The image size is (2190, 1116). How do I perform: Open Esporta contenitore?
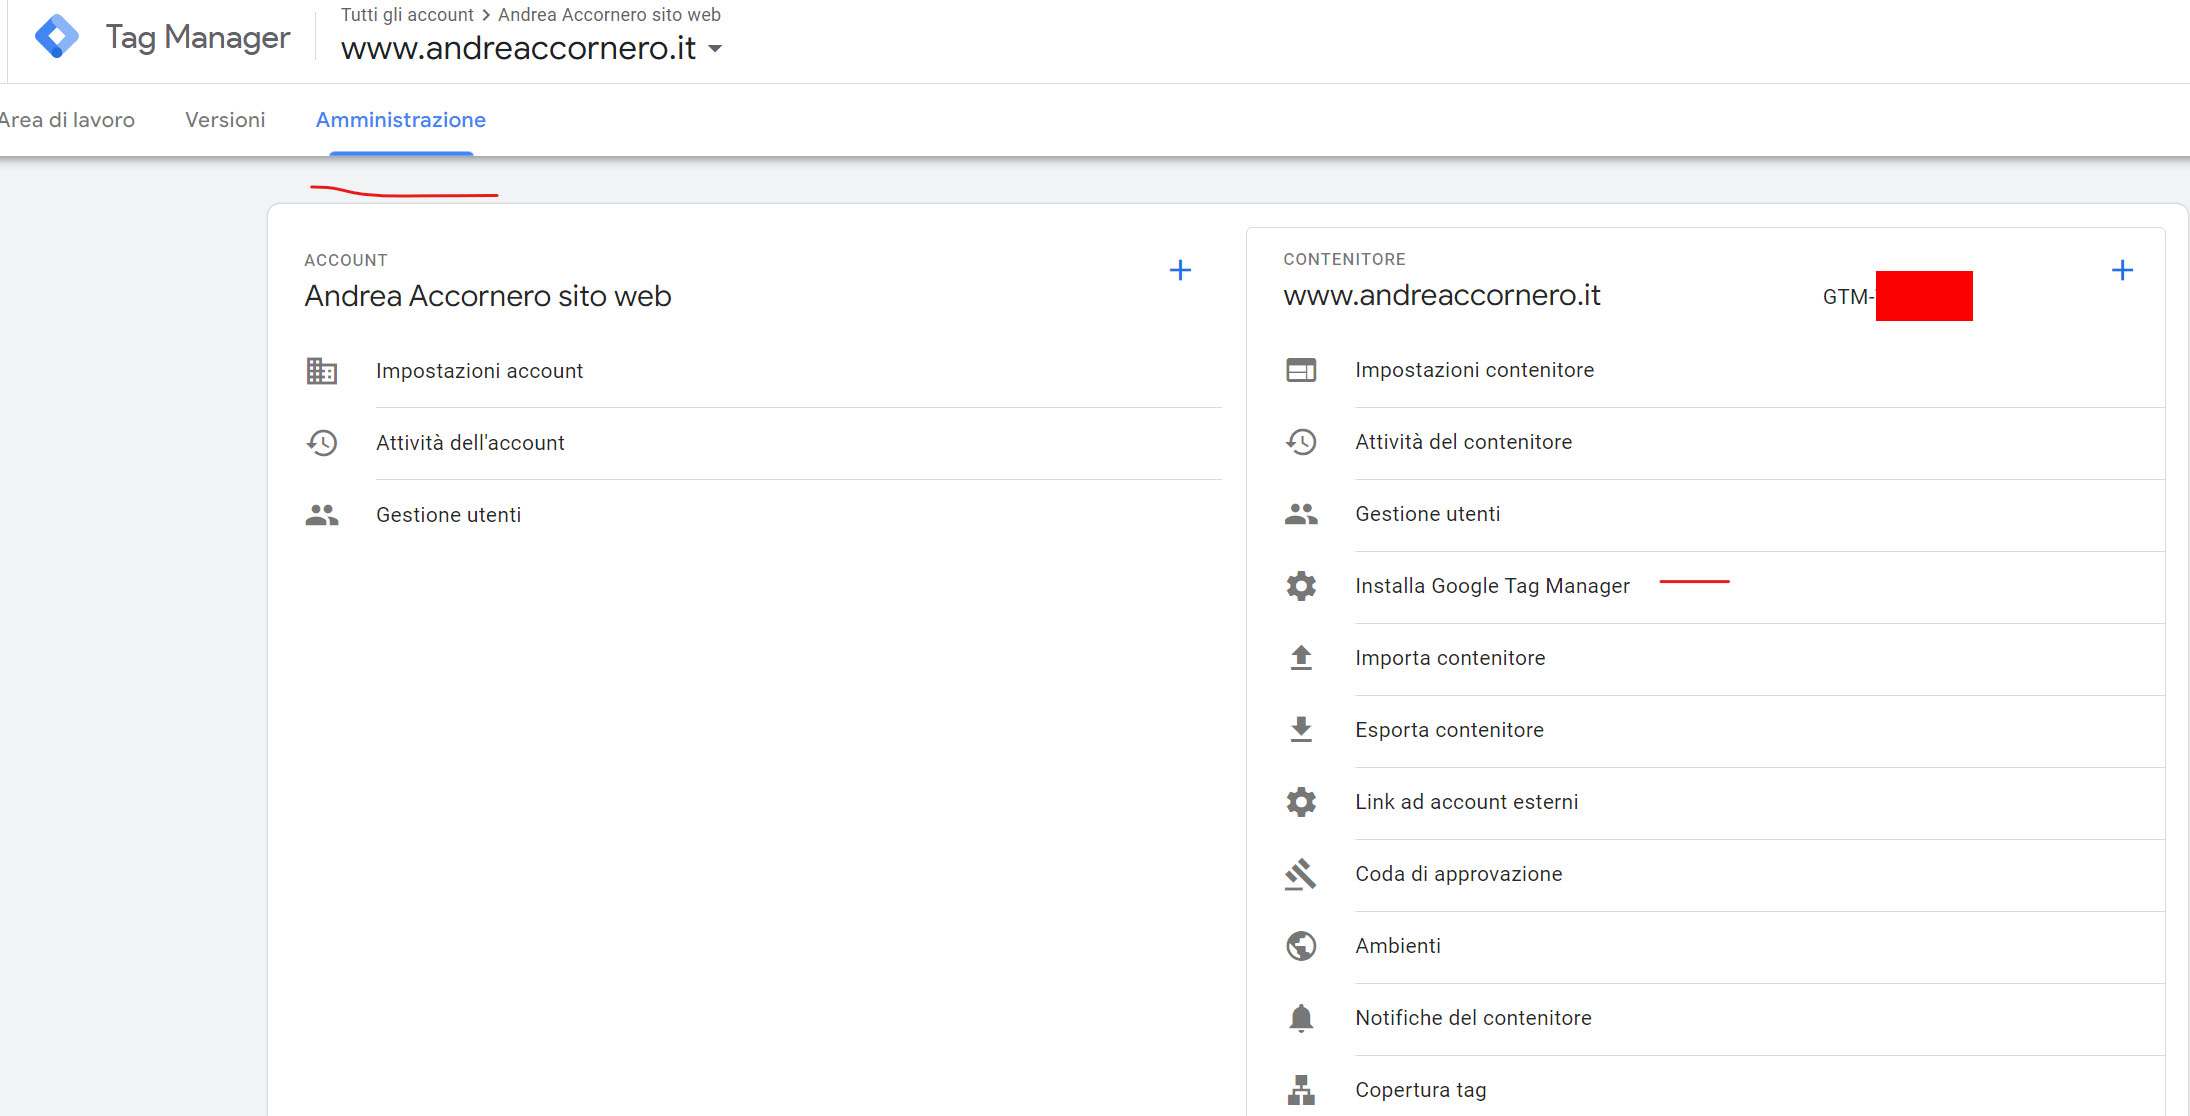pos(1449,730)
